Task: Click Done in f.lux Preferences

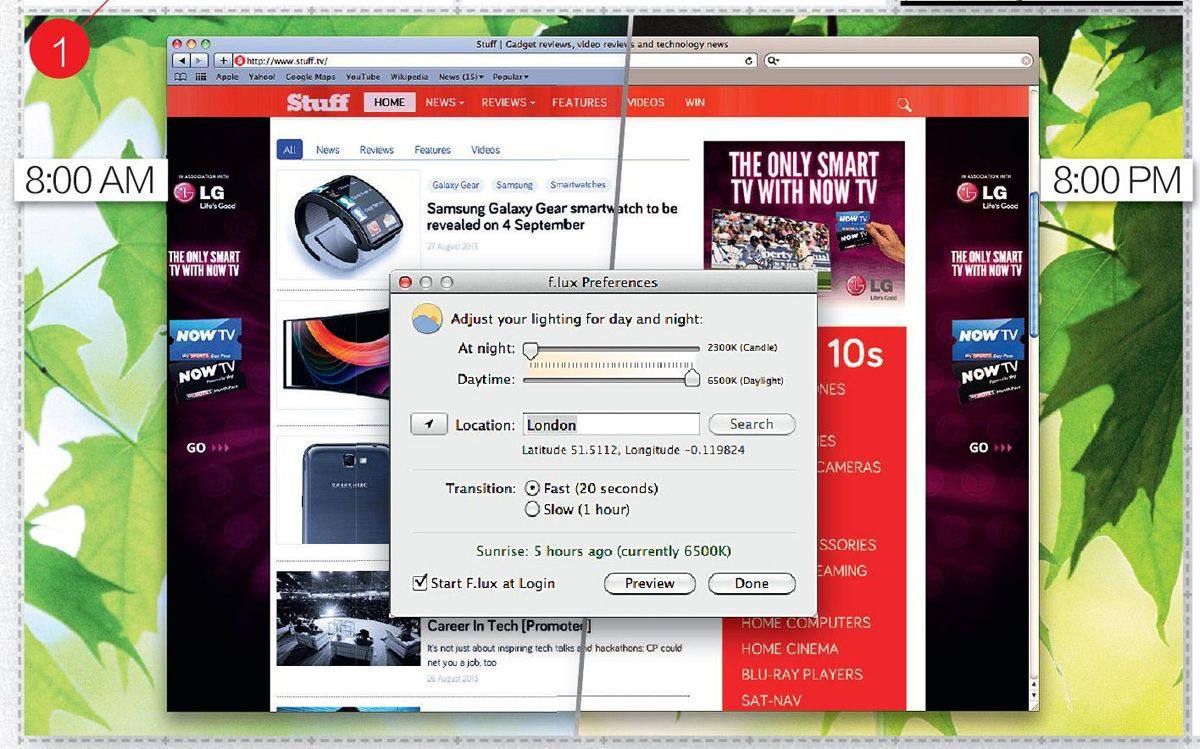Action: click(752, 583)
